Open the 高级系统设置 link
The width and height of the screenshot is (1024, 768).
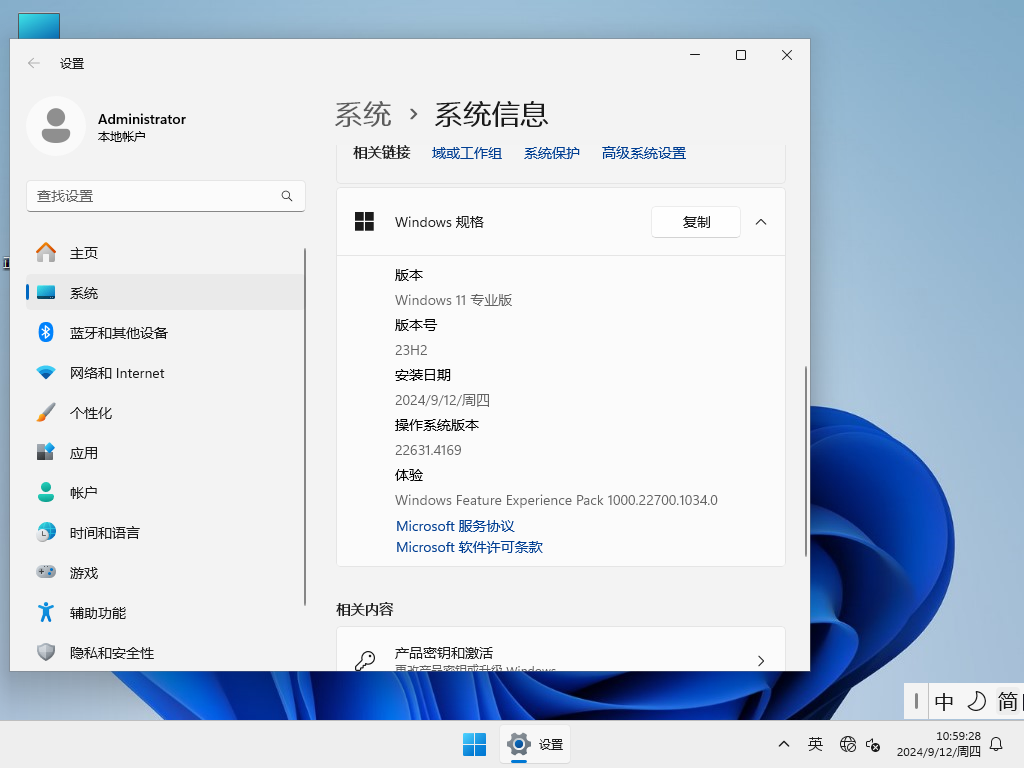coord(643,153)
